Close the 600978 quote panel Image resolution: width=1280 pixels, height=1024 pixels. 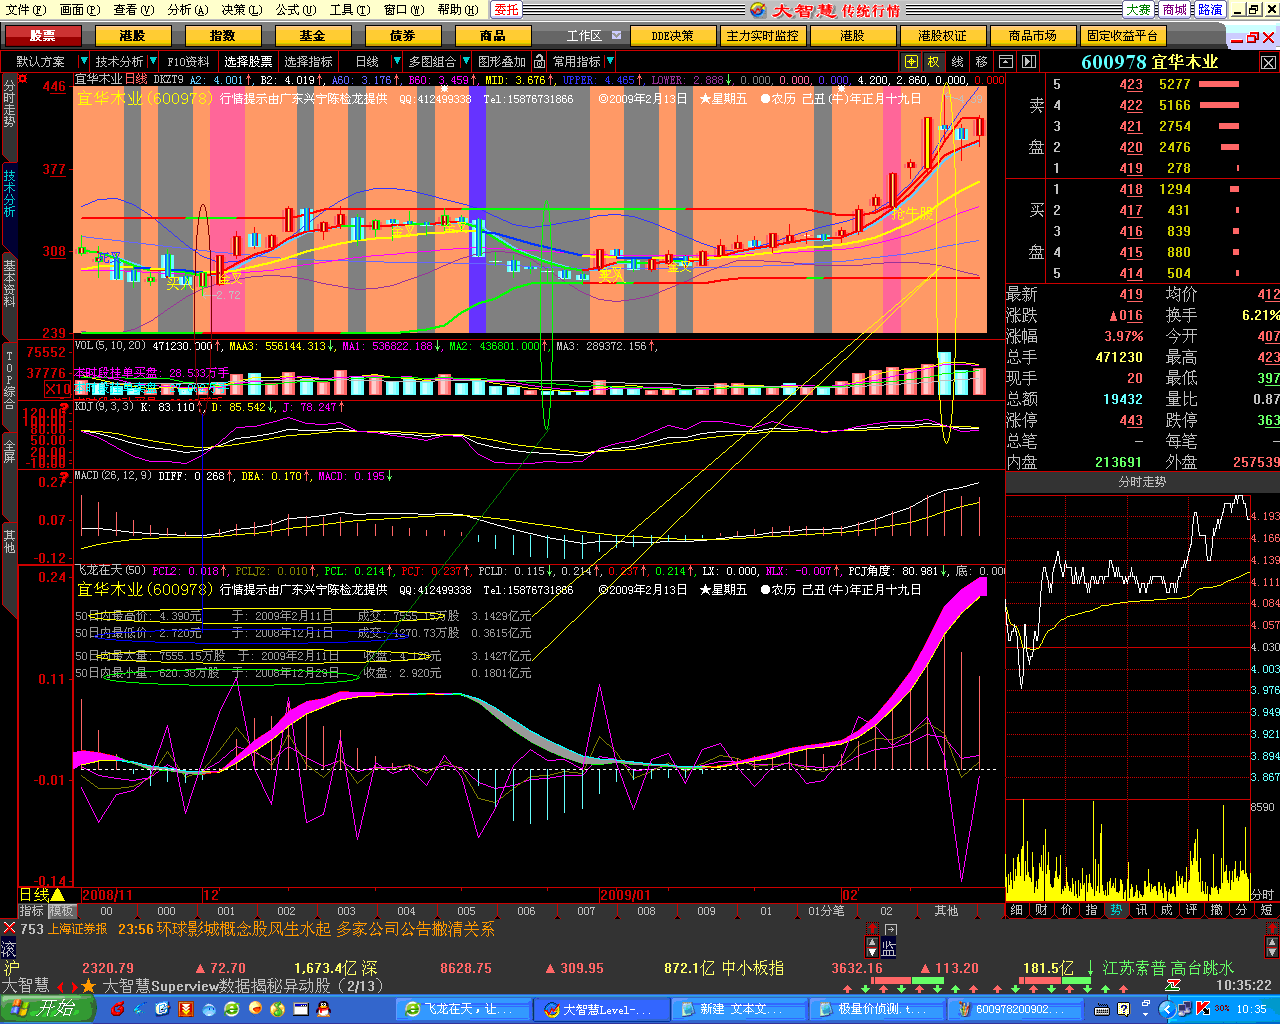tap(1268, 62)
